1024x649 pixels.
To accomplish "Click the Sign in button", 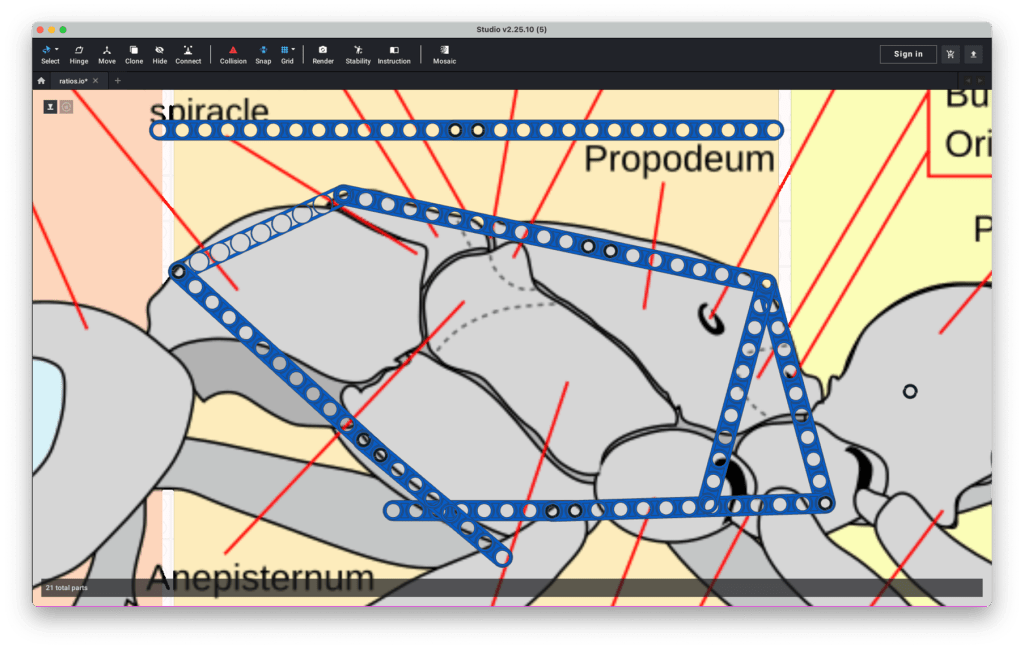I will 908,54.
